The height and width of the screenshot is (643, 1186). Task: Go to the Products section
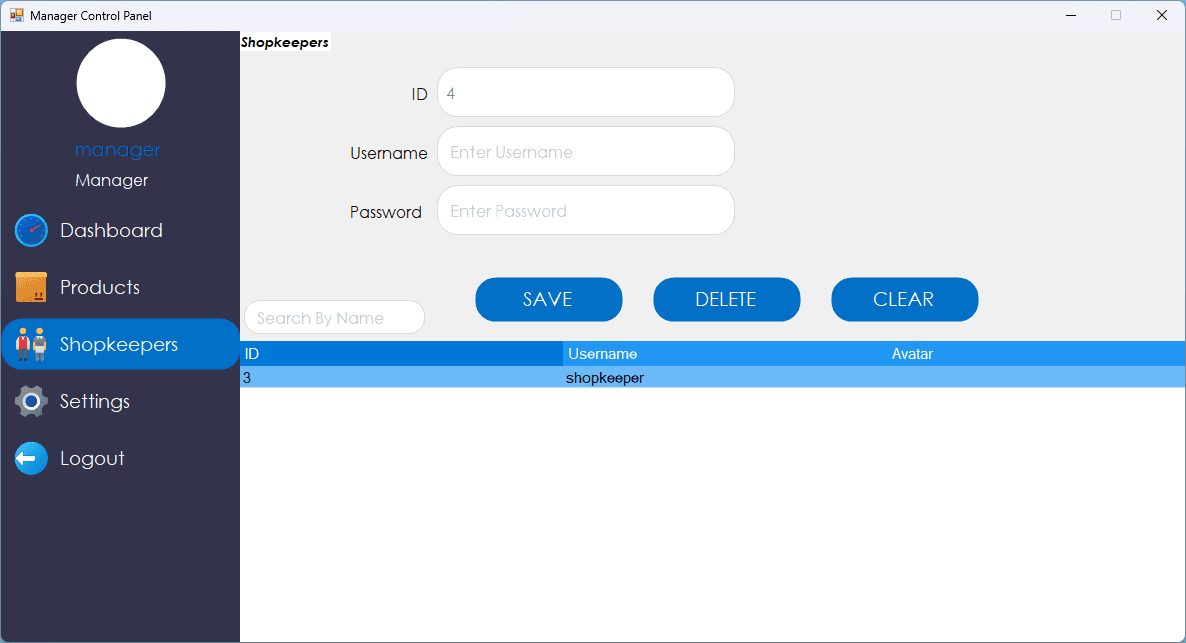(100, 287)
